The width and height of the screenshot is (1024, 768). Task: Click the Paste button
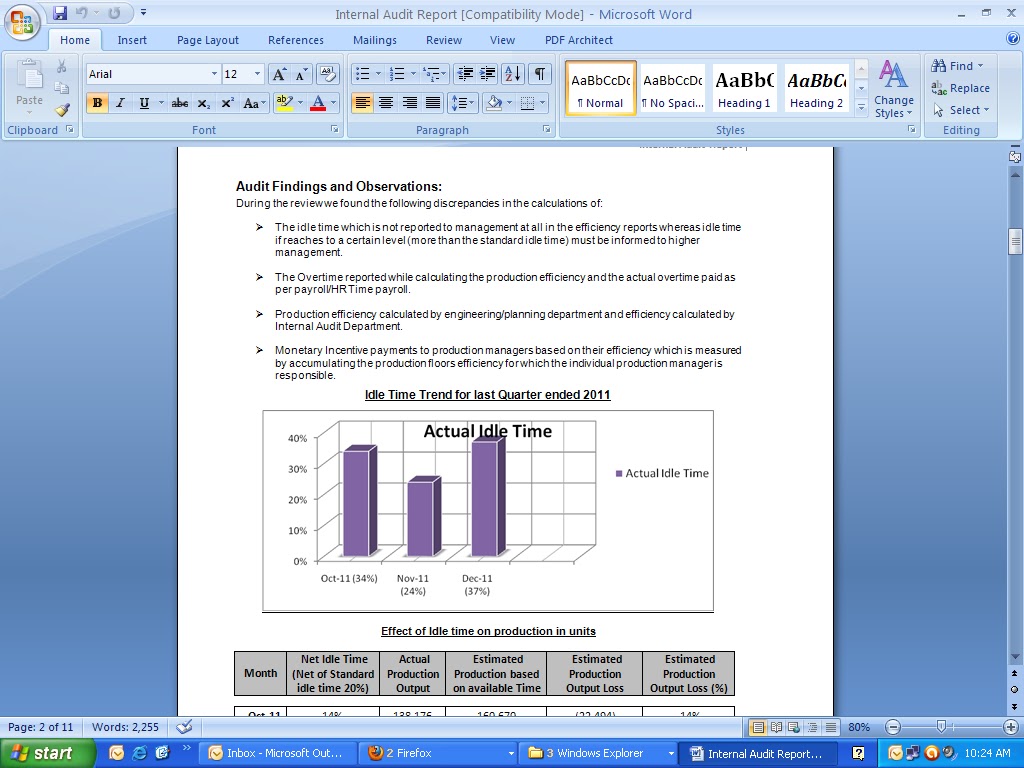click(x=29, y=89)
